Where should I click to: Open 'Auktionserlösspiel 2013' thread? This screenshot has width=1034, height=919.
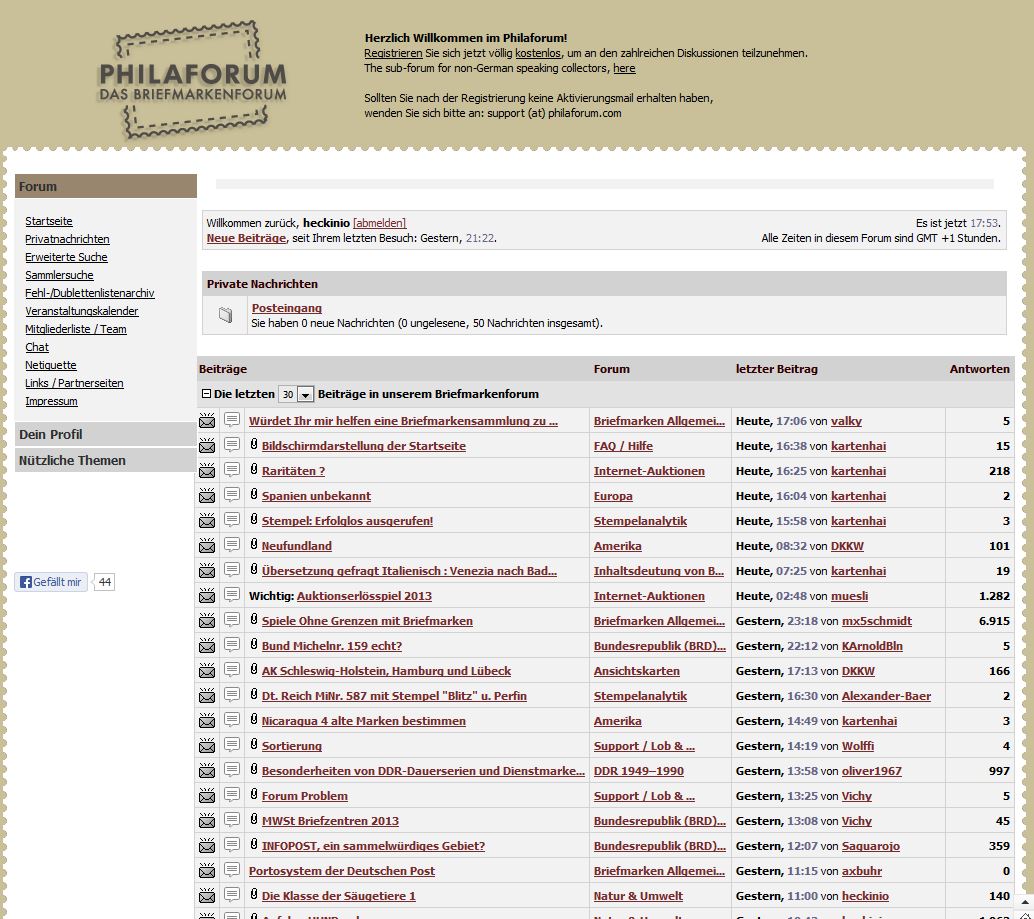[x=364, y=596]
